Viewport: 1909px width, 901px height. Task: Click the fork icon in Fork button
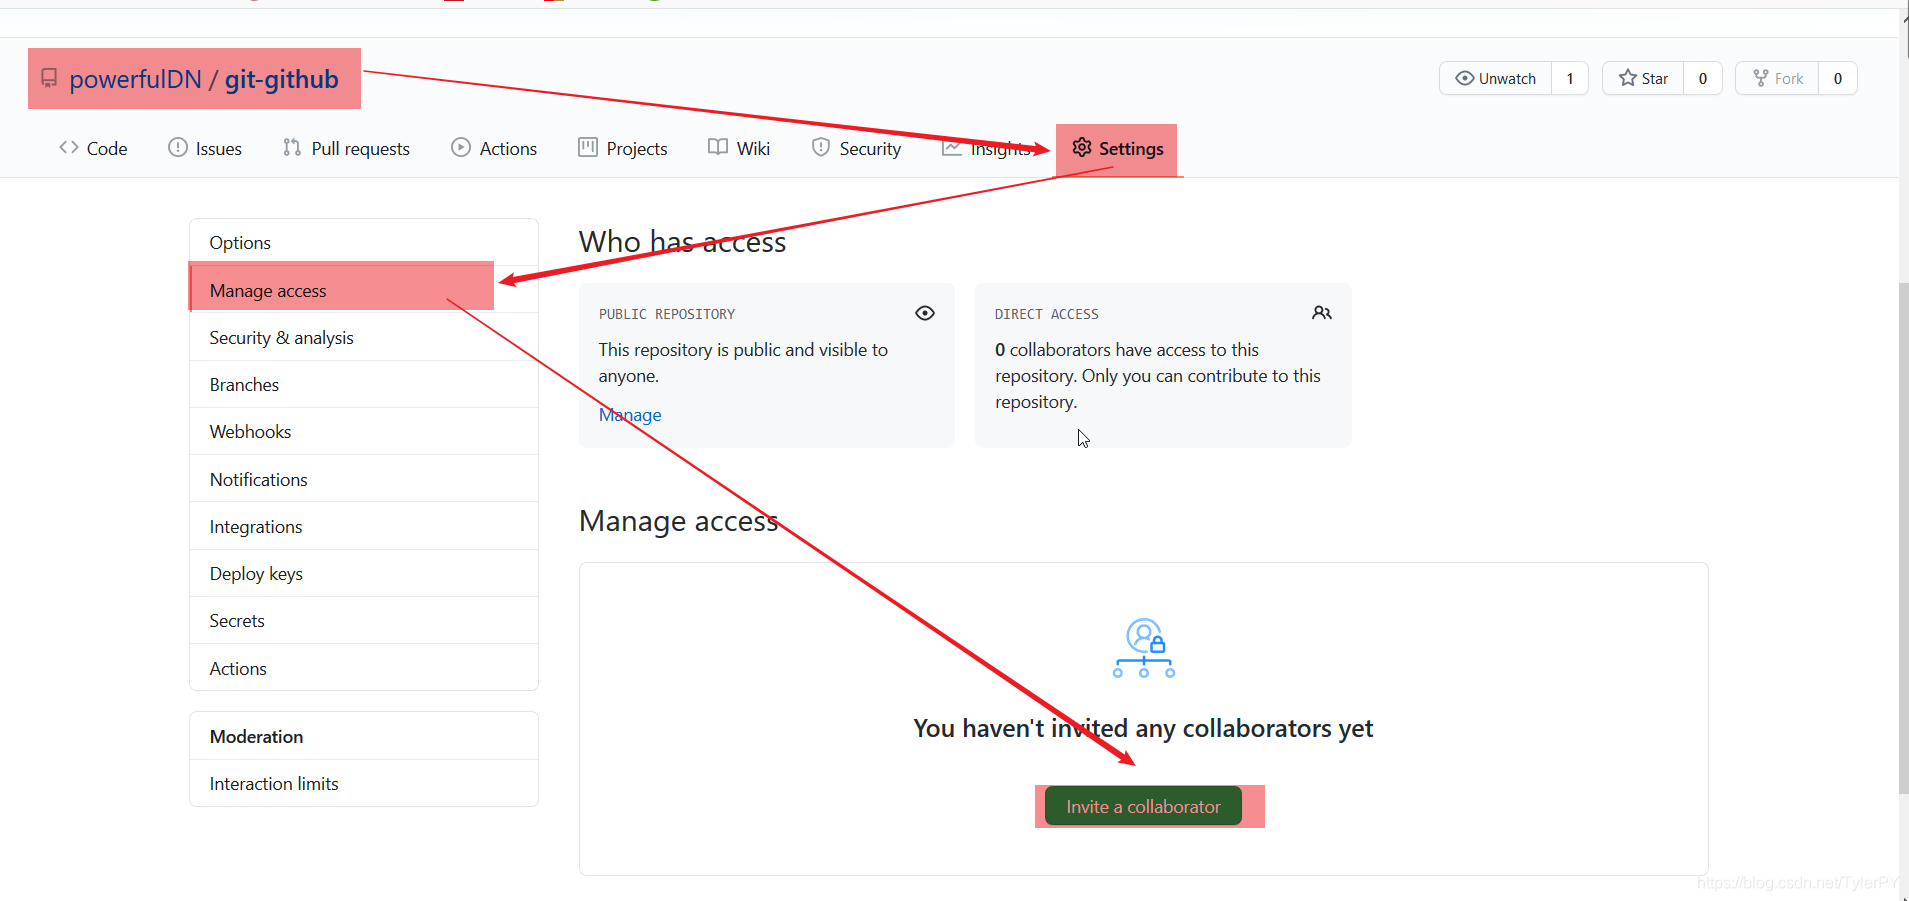coord(1761,78)
